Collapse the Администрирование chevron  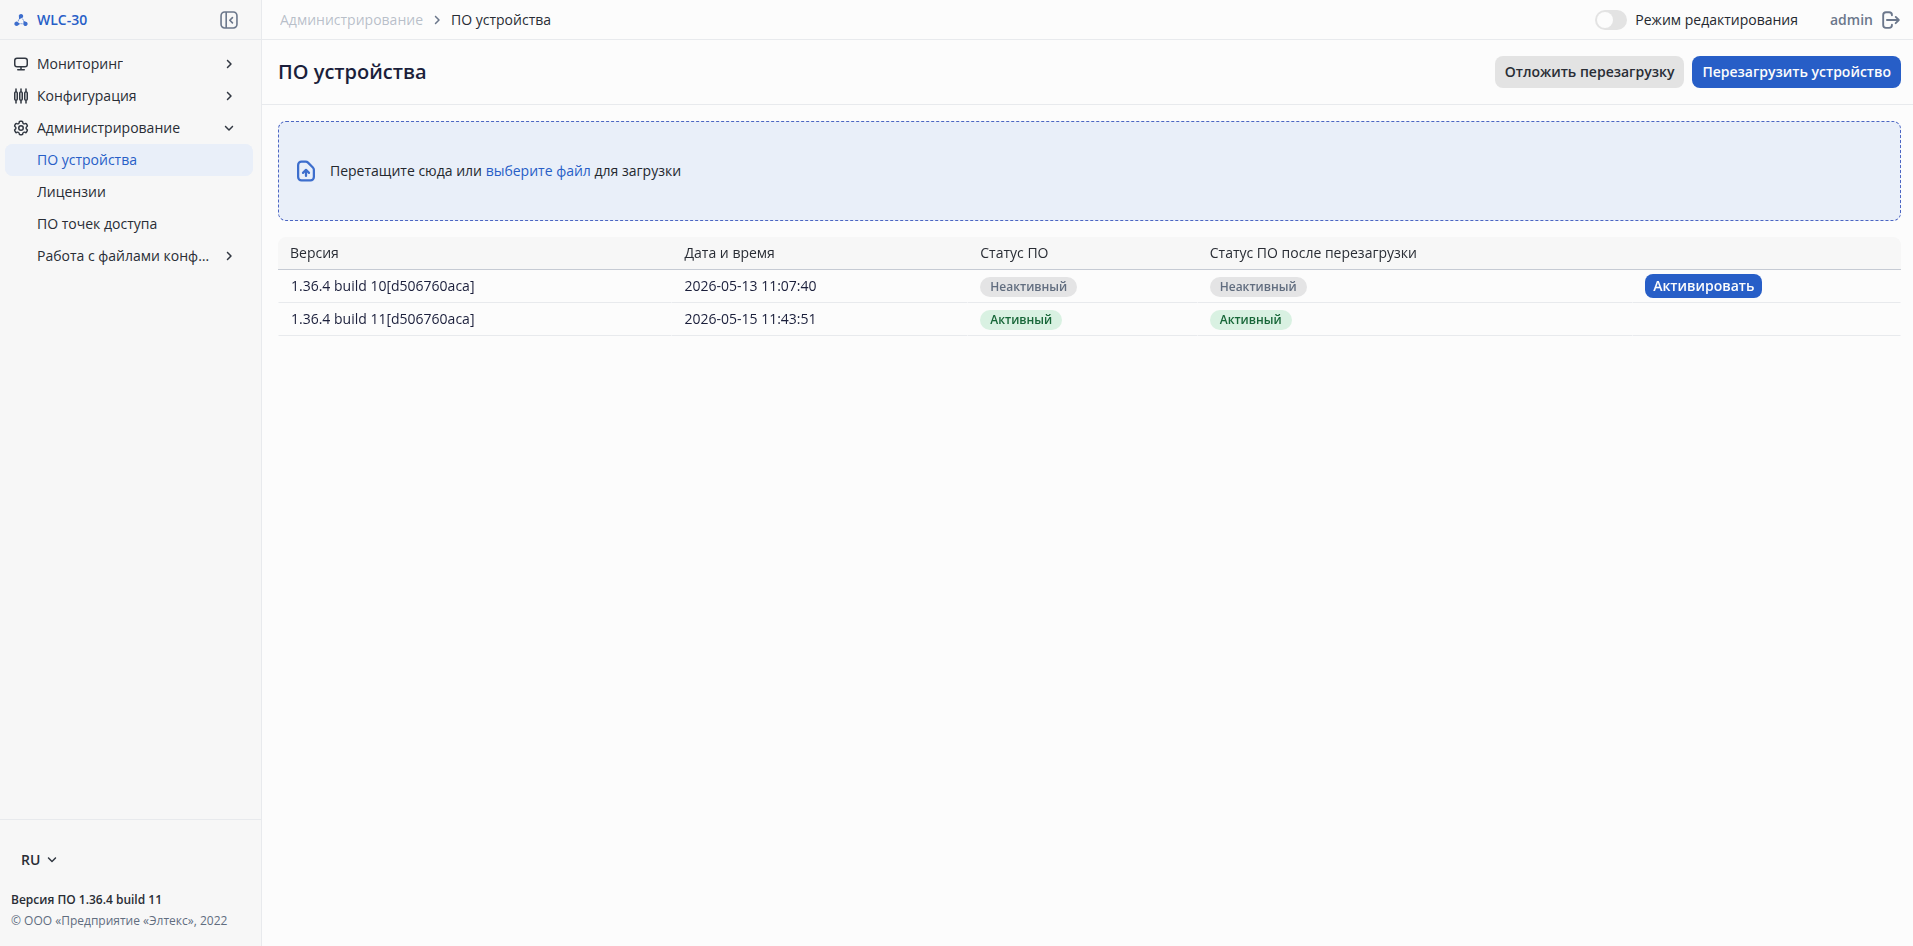[x=229, y=128]
